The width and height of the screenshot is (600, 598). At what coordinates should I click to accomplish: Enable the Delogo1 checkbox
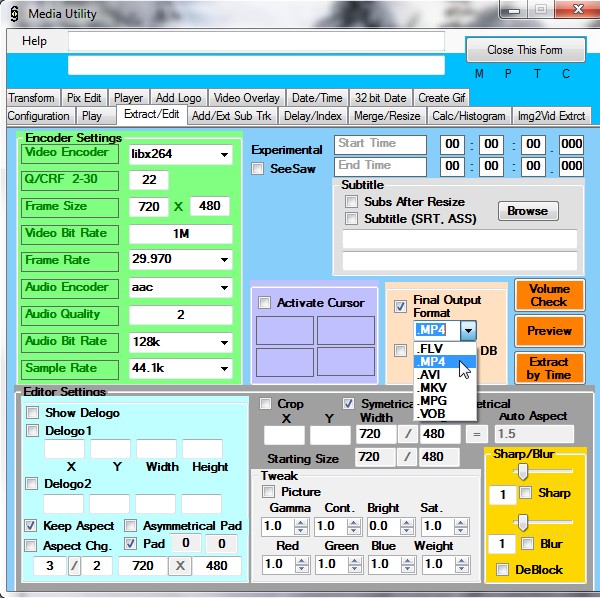[x=33, y=431]
